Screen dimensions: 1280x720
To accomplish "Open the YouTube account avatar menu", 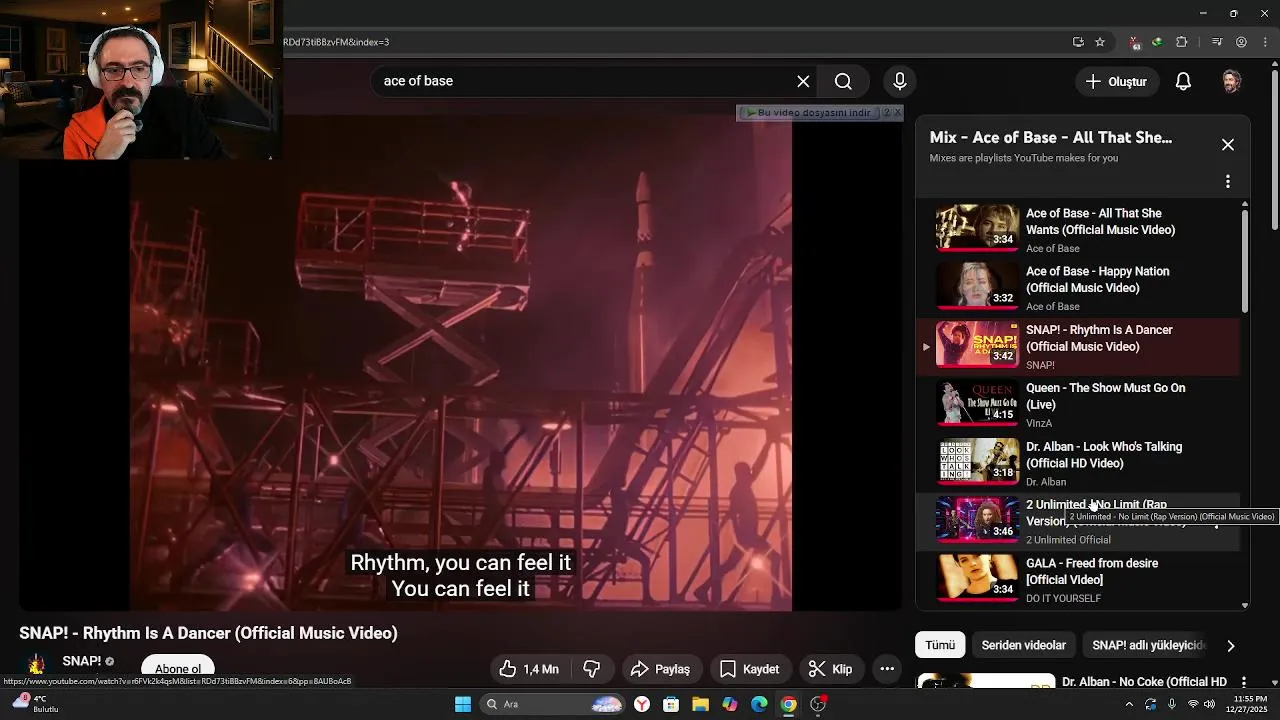I will click(1231, 81).
